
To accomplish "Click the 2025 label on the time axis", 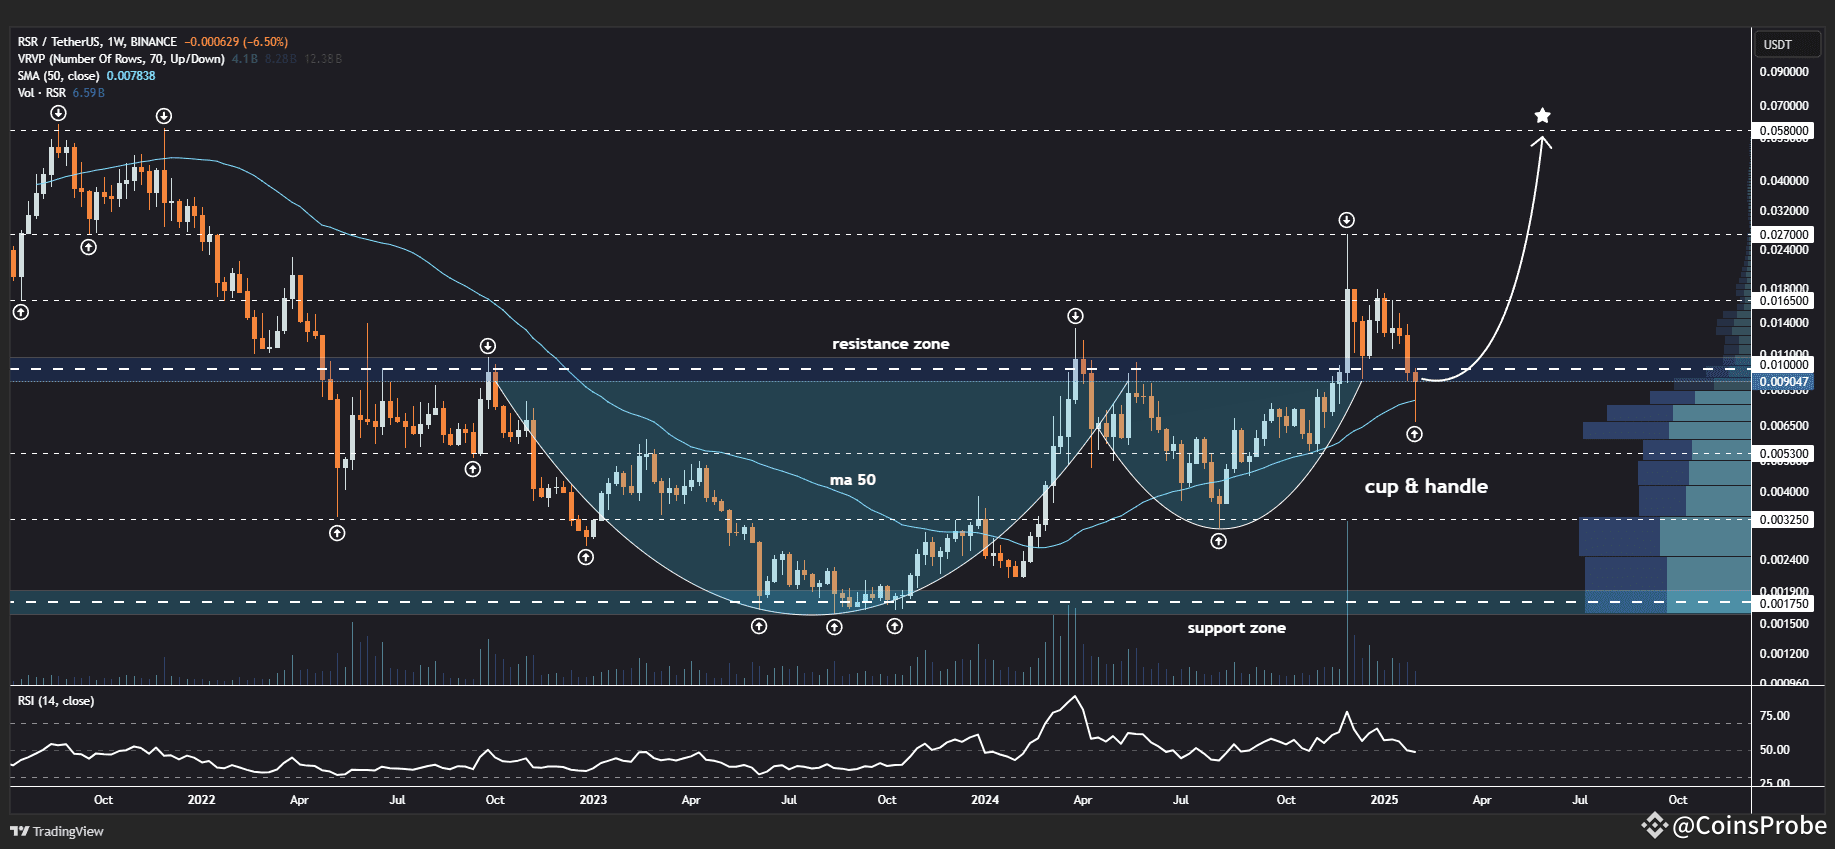I will (x=1384, y=800).
